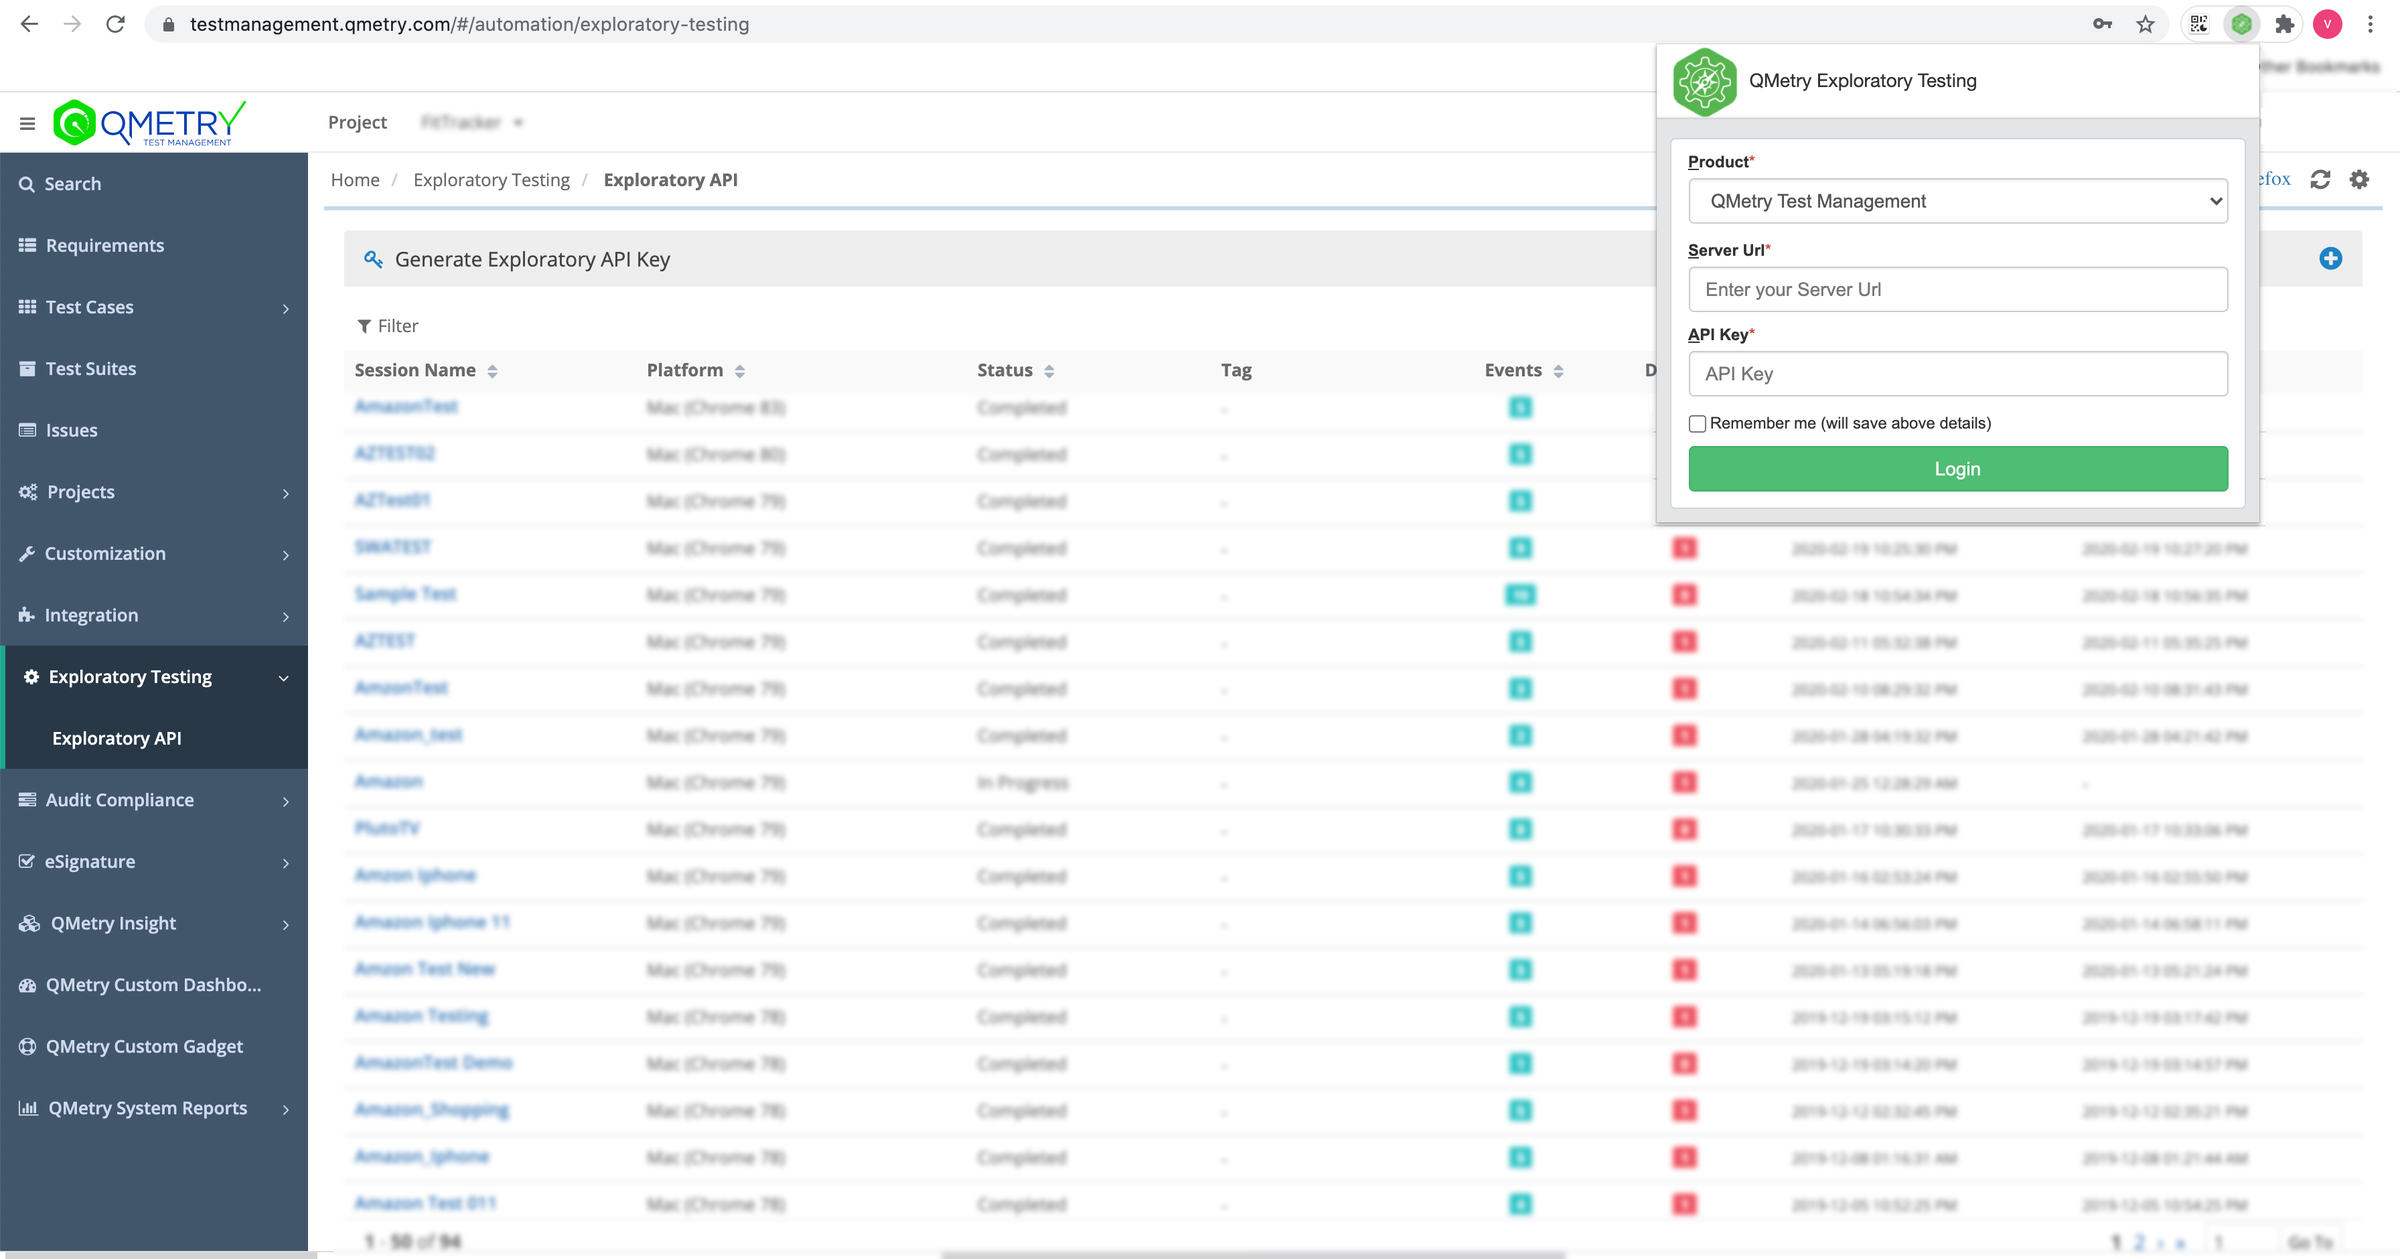Open the Sample Test session link

(x=405, y=594)
